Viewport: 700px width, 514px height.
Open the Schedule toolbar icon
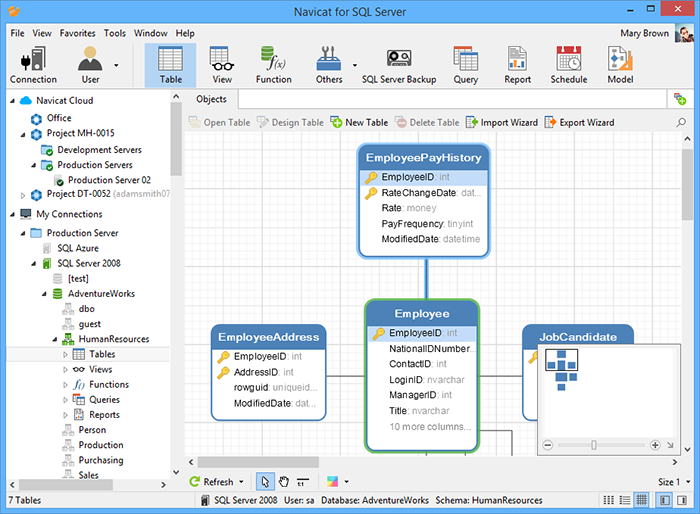pos(568,65)
